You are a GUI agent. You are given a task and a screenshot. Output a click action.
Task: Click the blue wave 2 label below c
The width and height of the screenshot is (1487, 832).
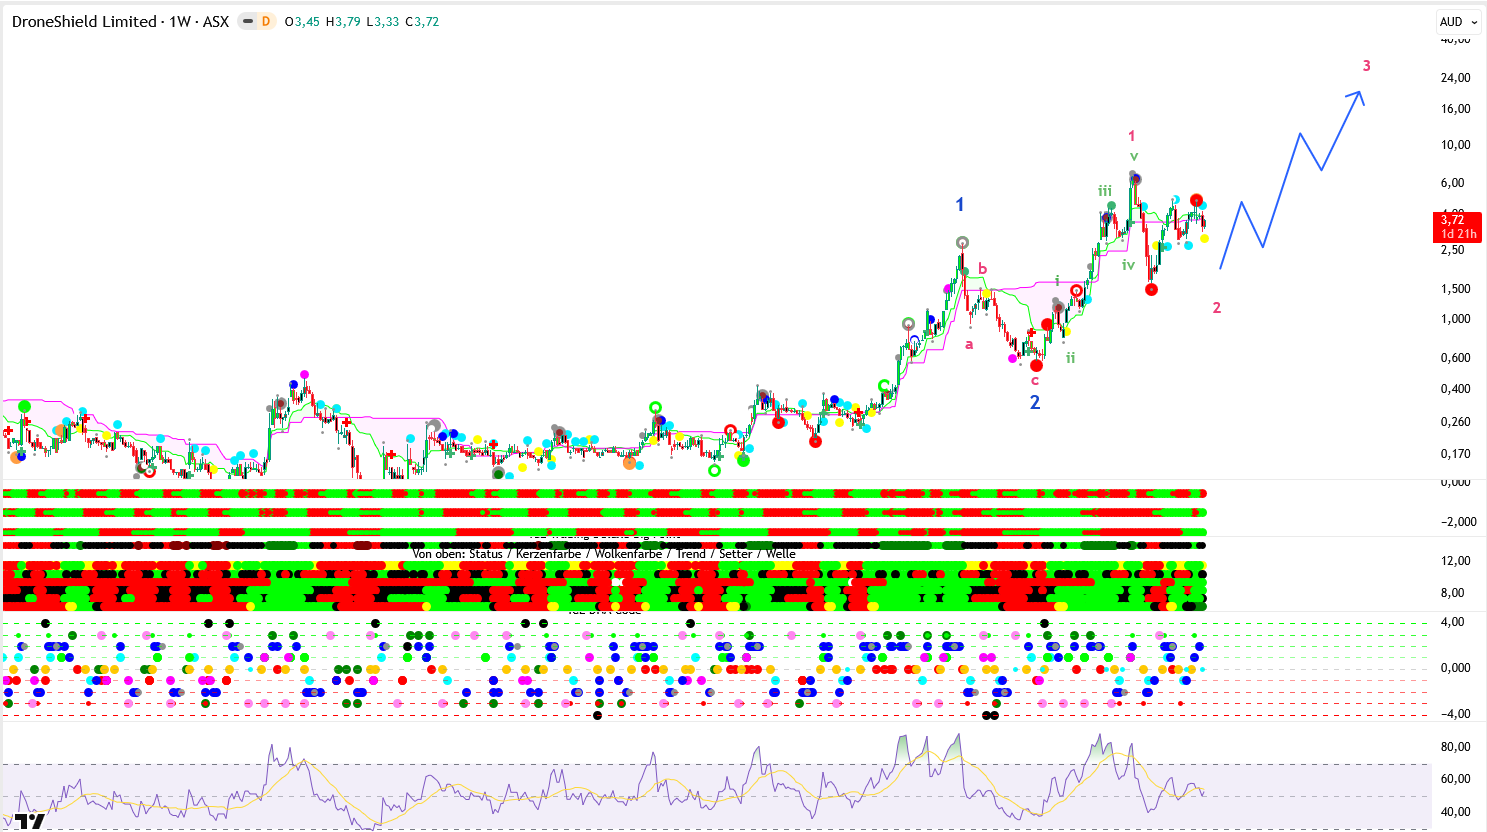(x=1035, y=402)
